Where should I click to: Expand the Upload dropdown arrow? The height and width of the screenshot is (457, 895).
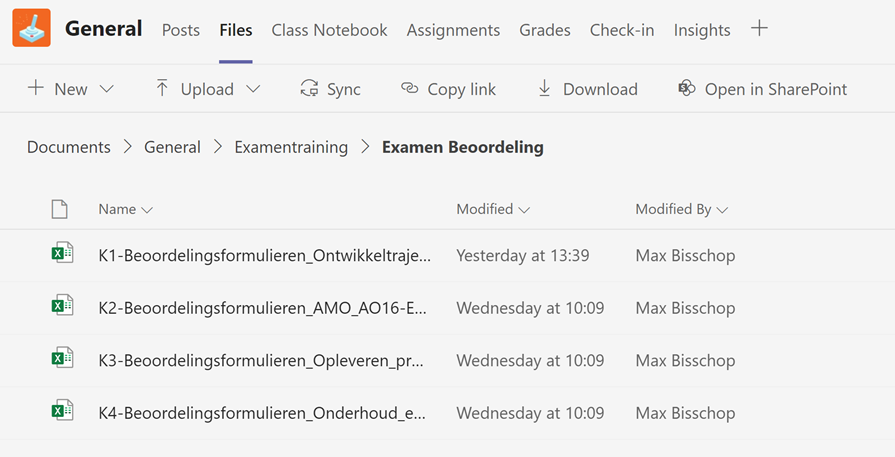253,89
